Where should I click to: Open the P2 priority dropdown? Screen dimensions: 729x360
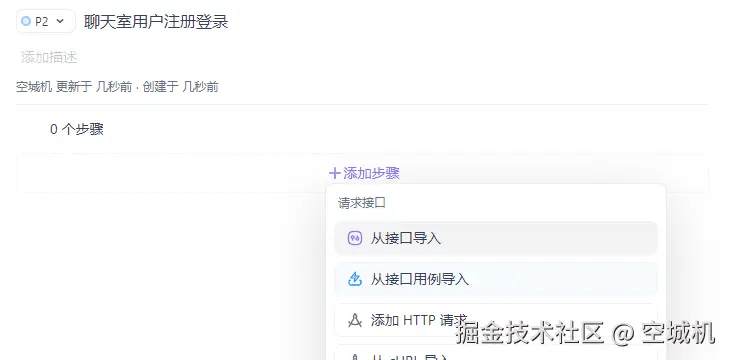pyautogui.click(x=46, y=21)
